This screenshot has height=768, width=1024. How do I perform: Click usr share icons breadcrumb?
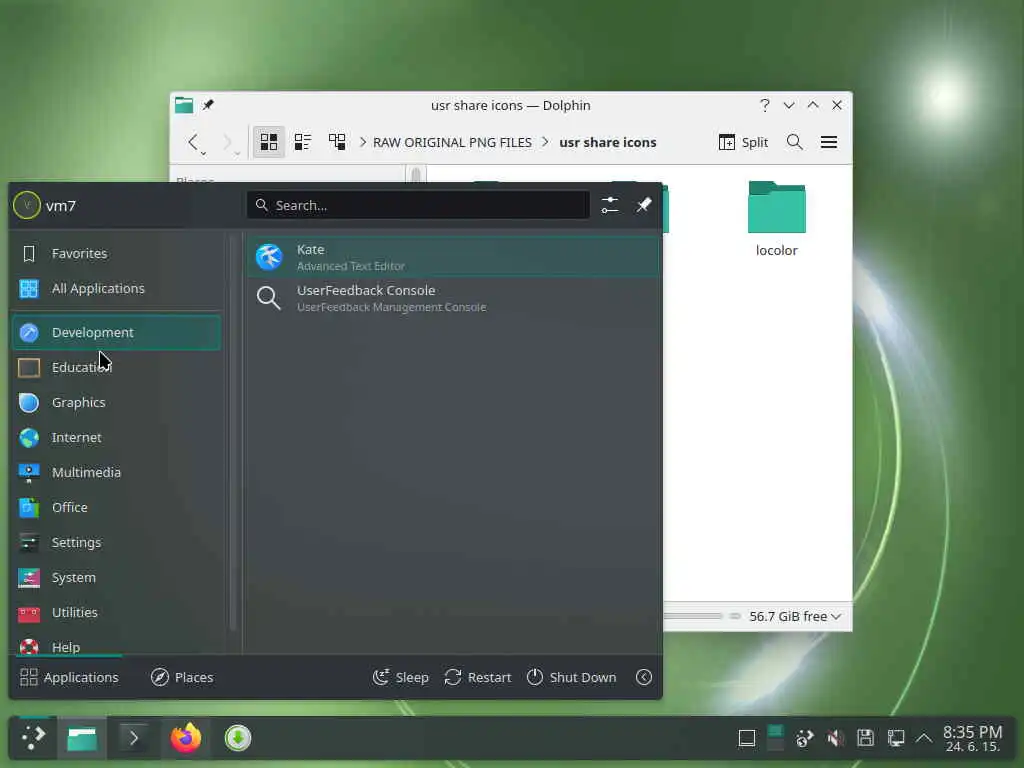pos(607,142)
